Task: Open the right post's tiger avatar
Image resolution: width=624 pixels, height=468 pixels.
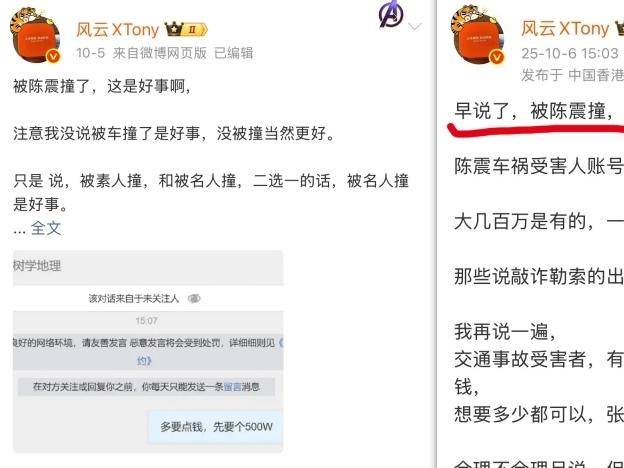Action: (x=478, y=35)
